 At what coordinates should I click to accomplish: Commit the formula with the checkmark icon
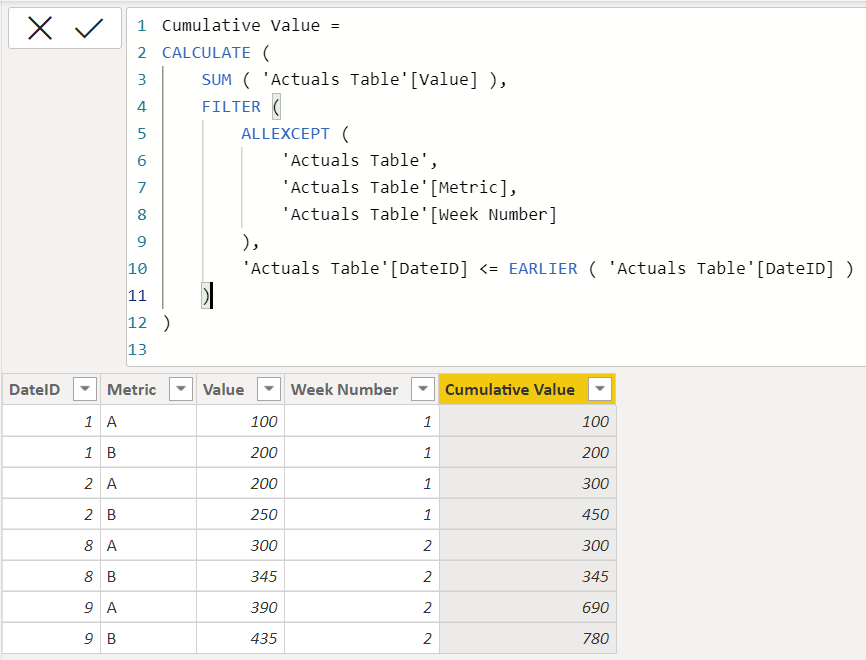click(89, 28)
